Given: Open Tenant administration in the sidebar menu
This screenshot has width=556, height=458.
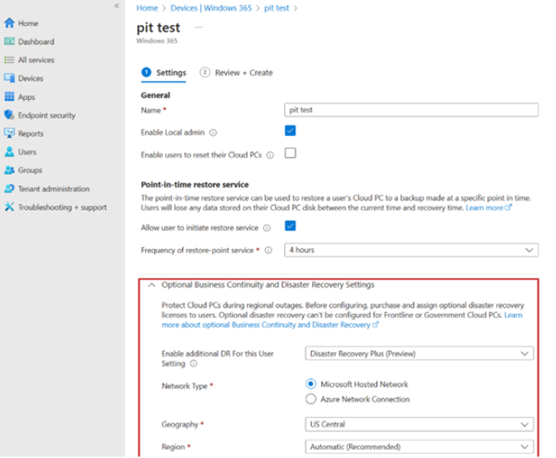Looking at the screenshot, I should coord(54,189).
